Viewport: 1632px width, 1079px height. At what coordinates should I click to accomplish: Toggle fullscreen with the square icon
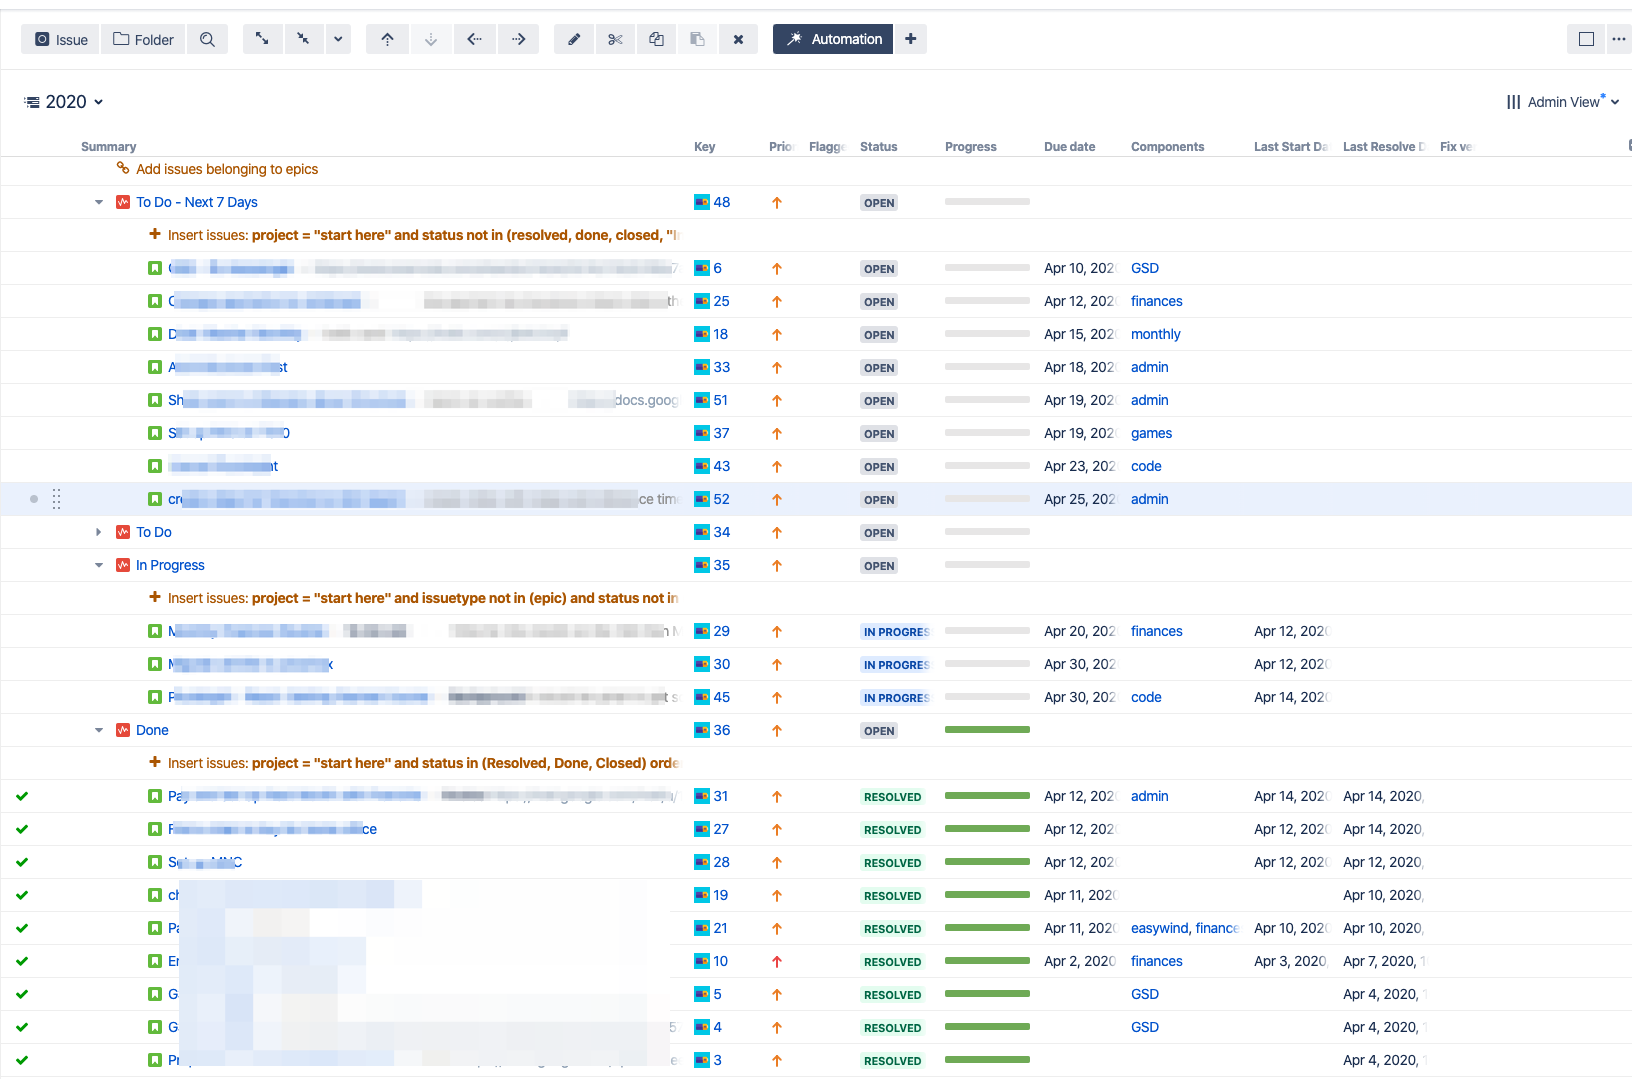pyautogui.click(x=1586, y=39)
